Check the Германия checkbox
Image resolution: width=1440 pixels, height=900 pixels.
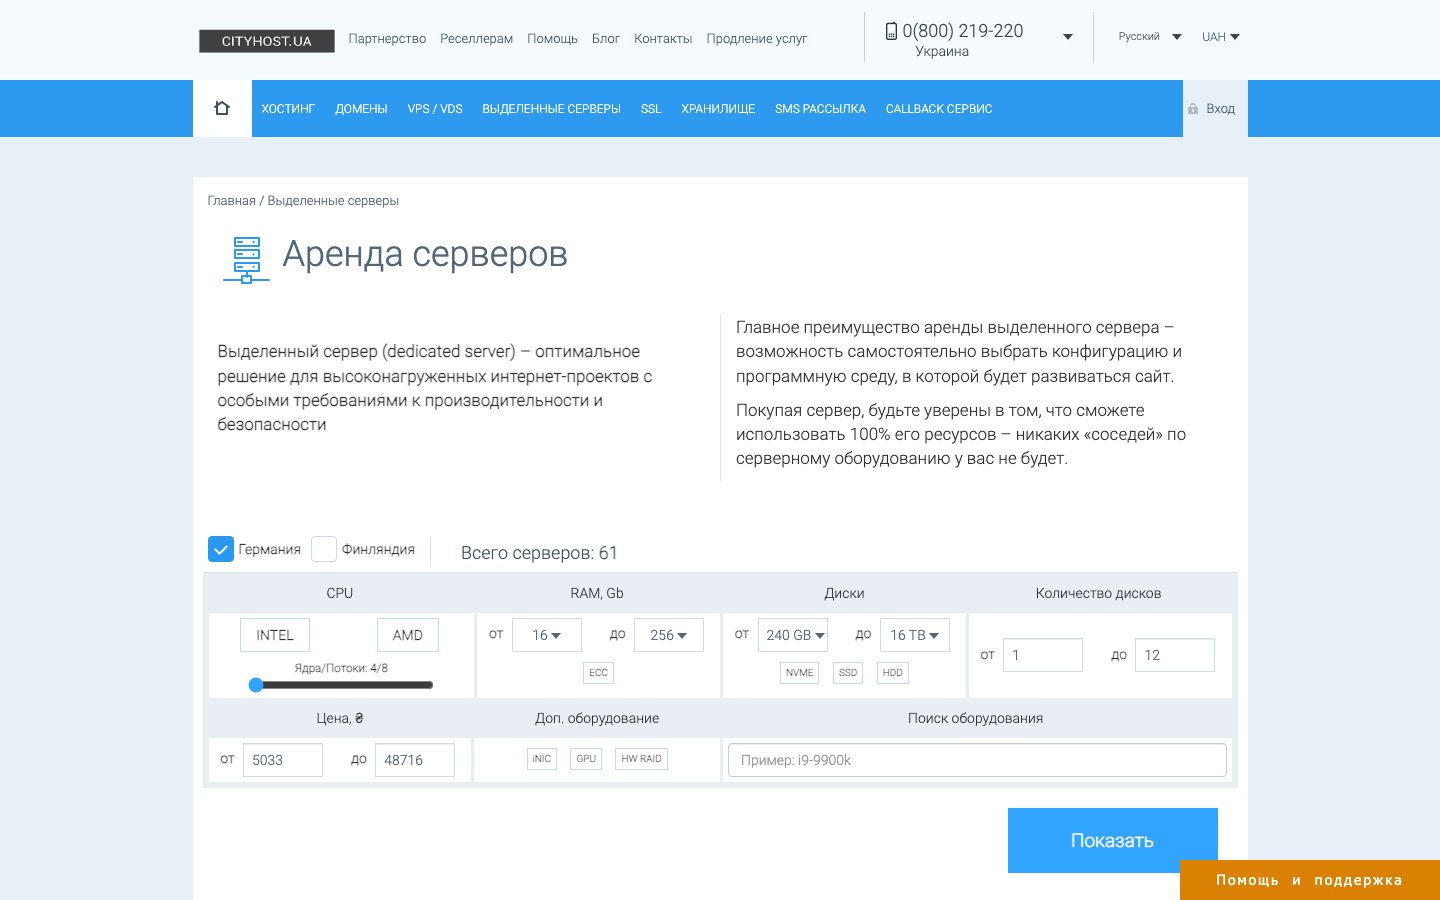[221, 549]
